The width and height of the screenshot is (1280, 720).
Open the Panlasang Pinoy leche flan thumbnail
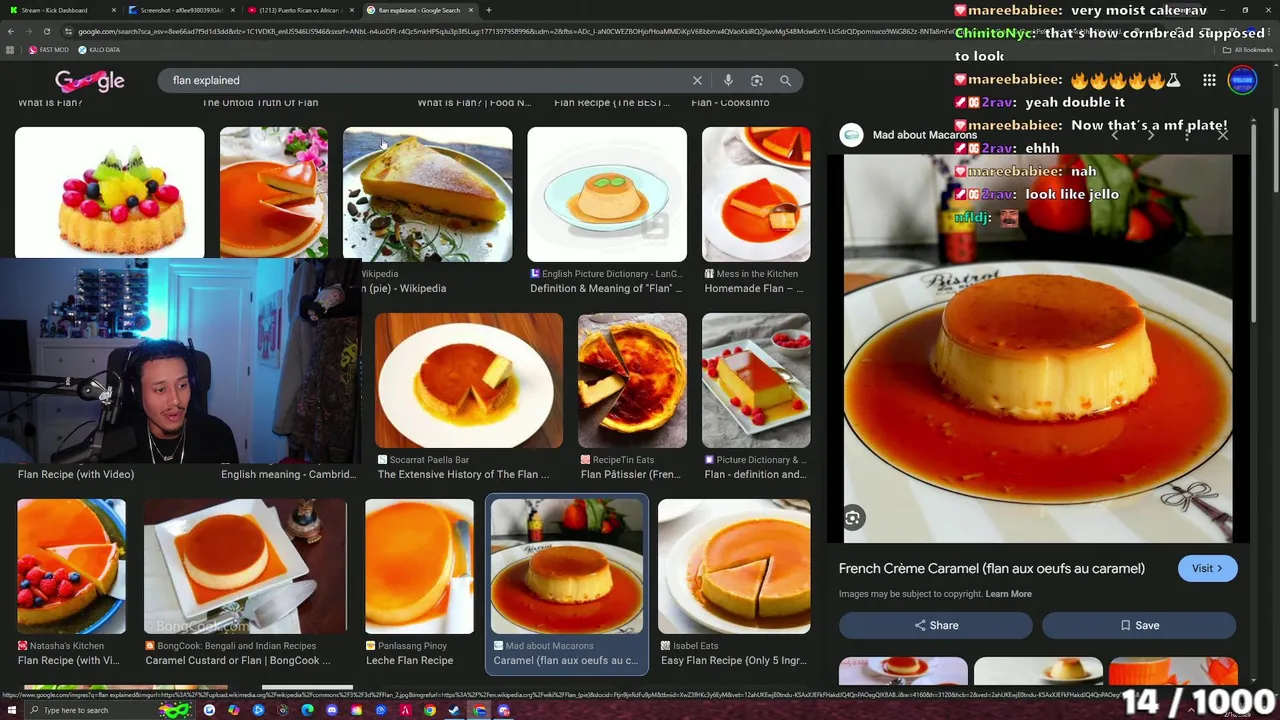[x=419, y=566]
